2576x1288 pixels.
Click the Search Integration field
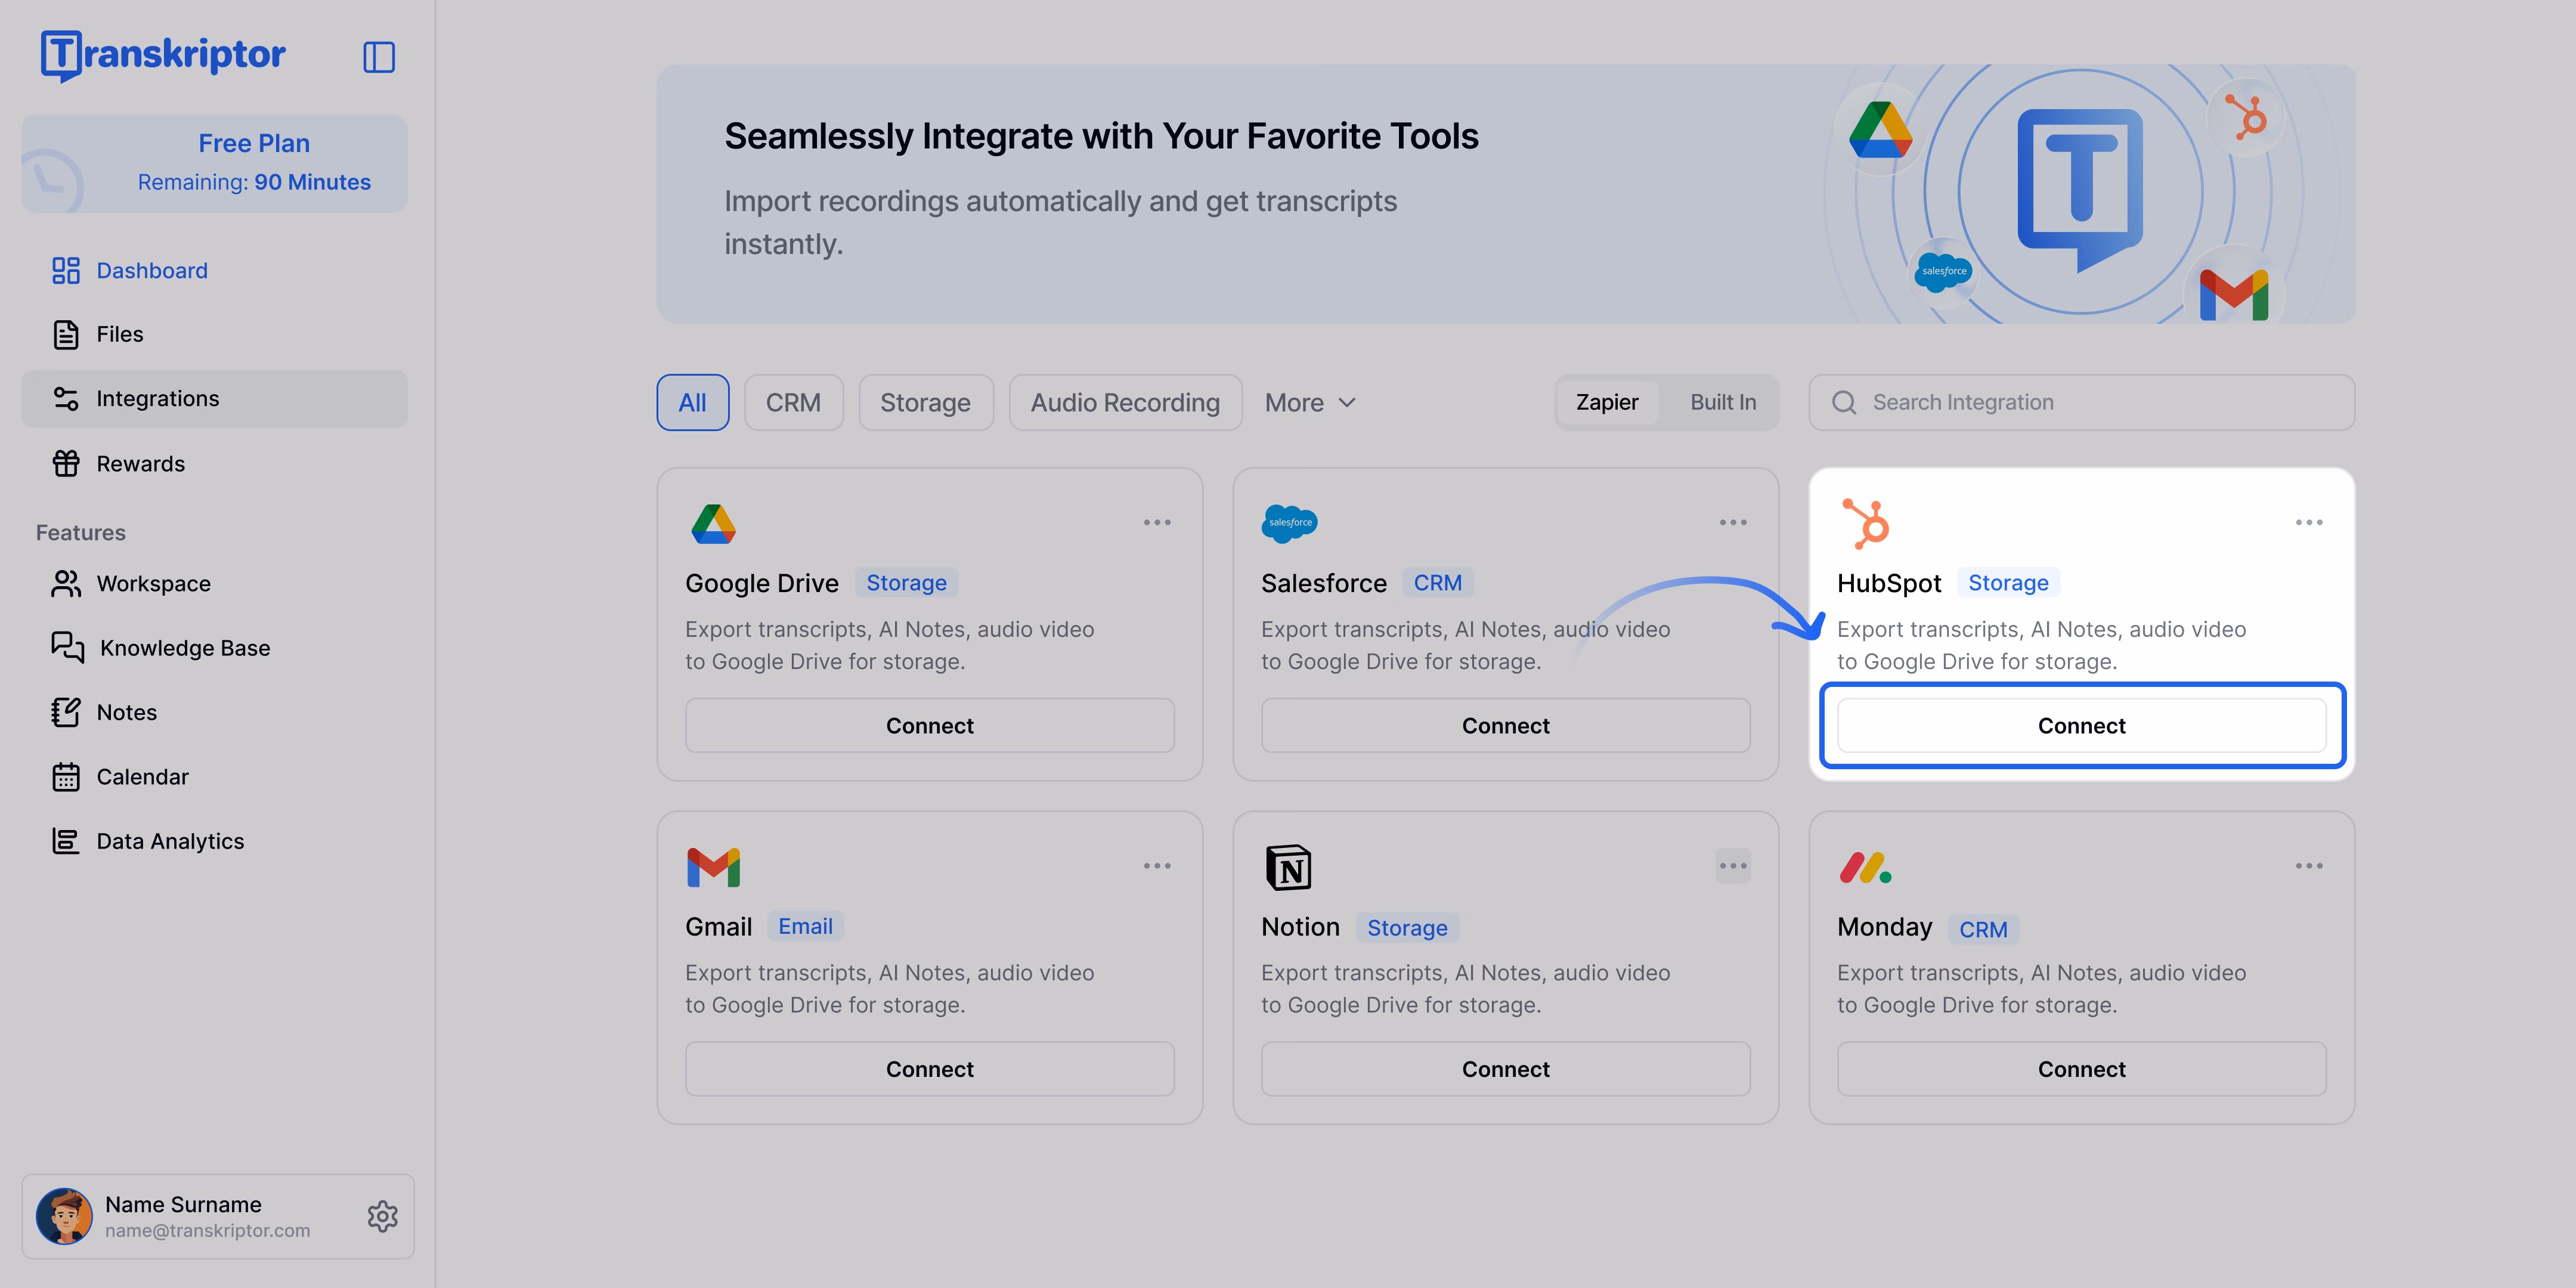coord(2081,402)
